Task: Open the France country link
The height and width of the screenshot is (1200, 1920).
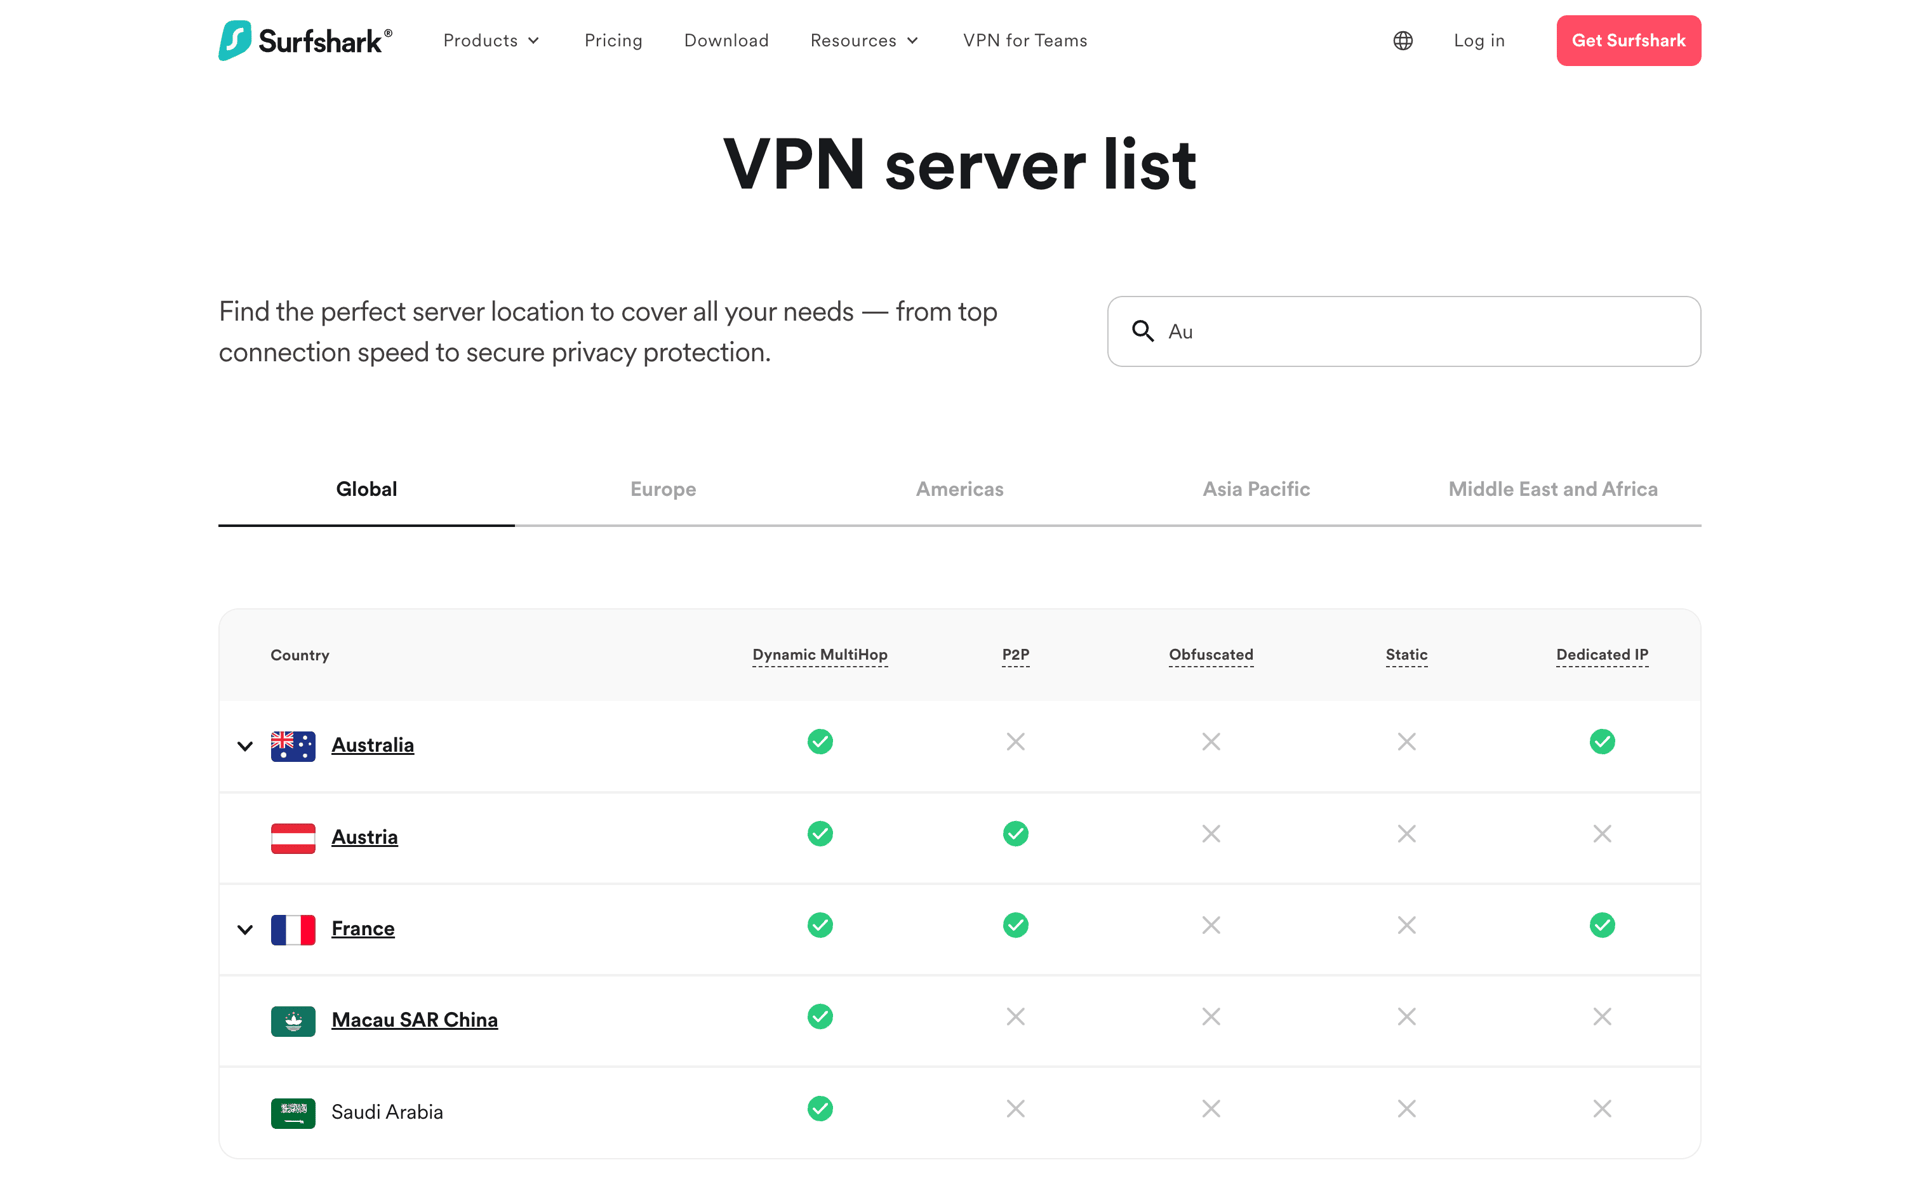Action: [363, 930]
